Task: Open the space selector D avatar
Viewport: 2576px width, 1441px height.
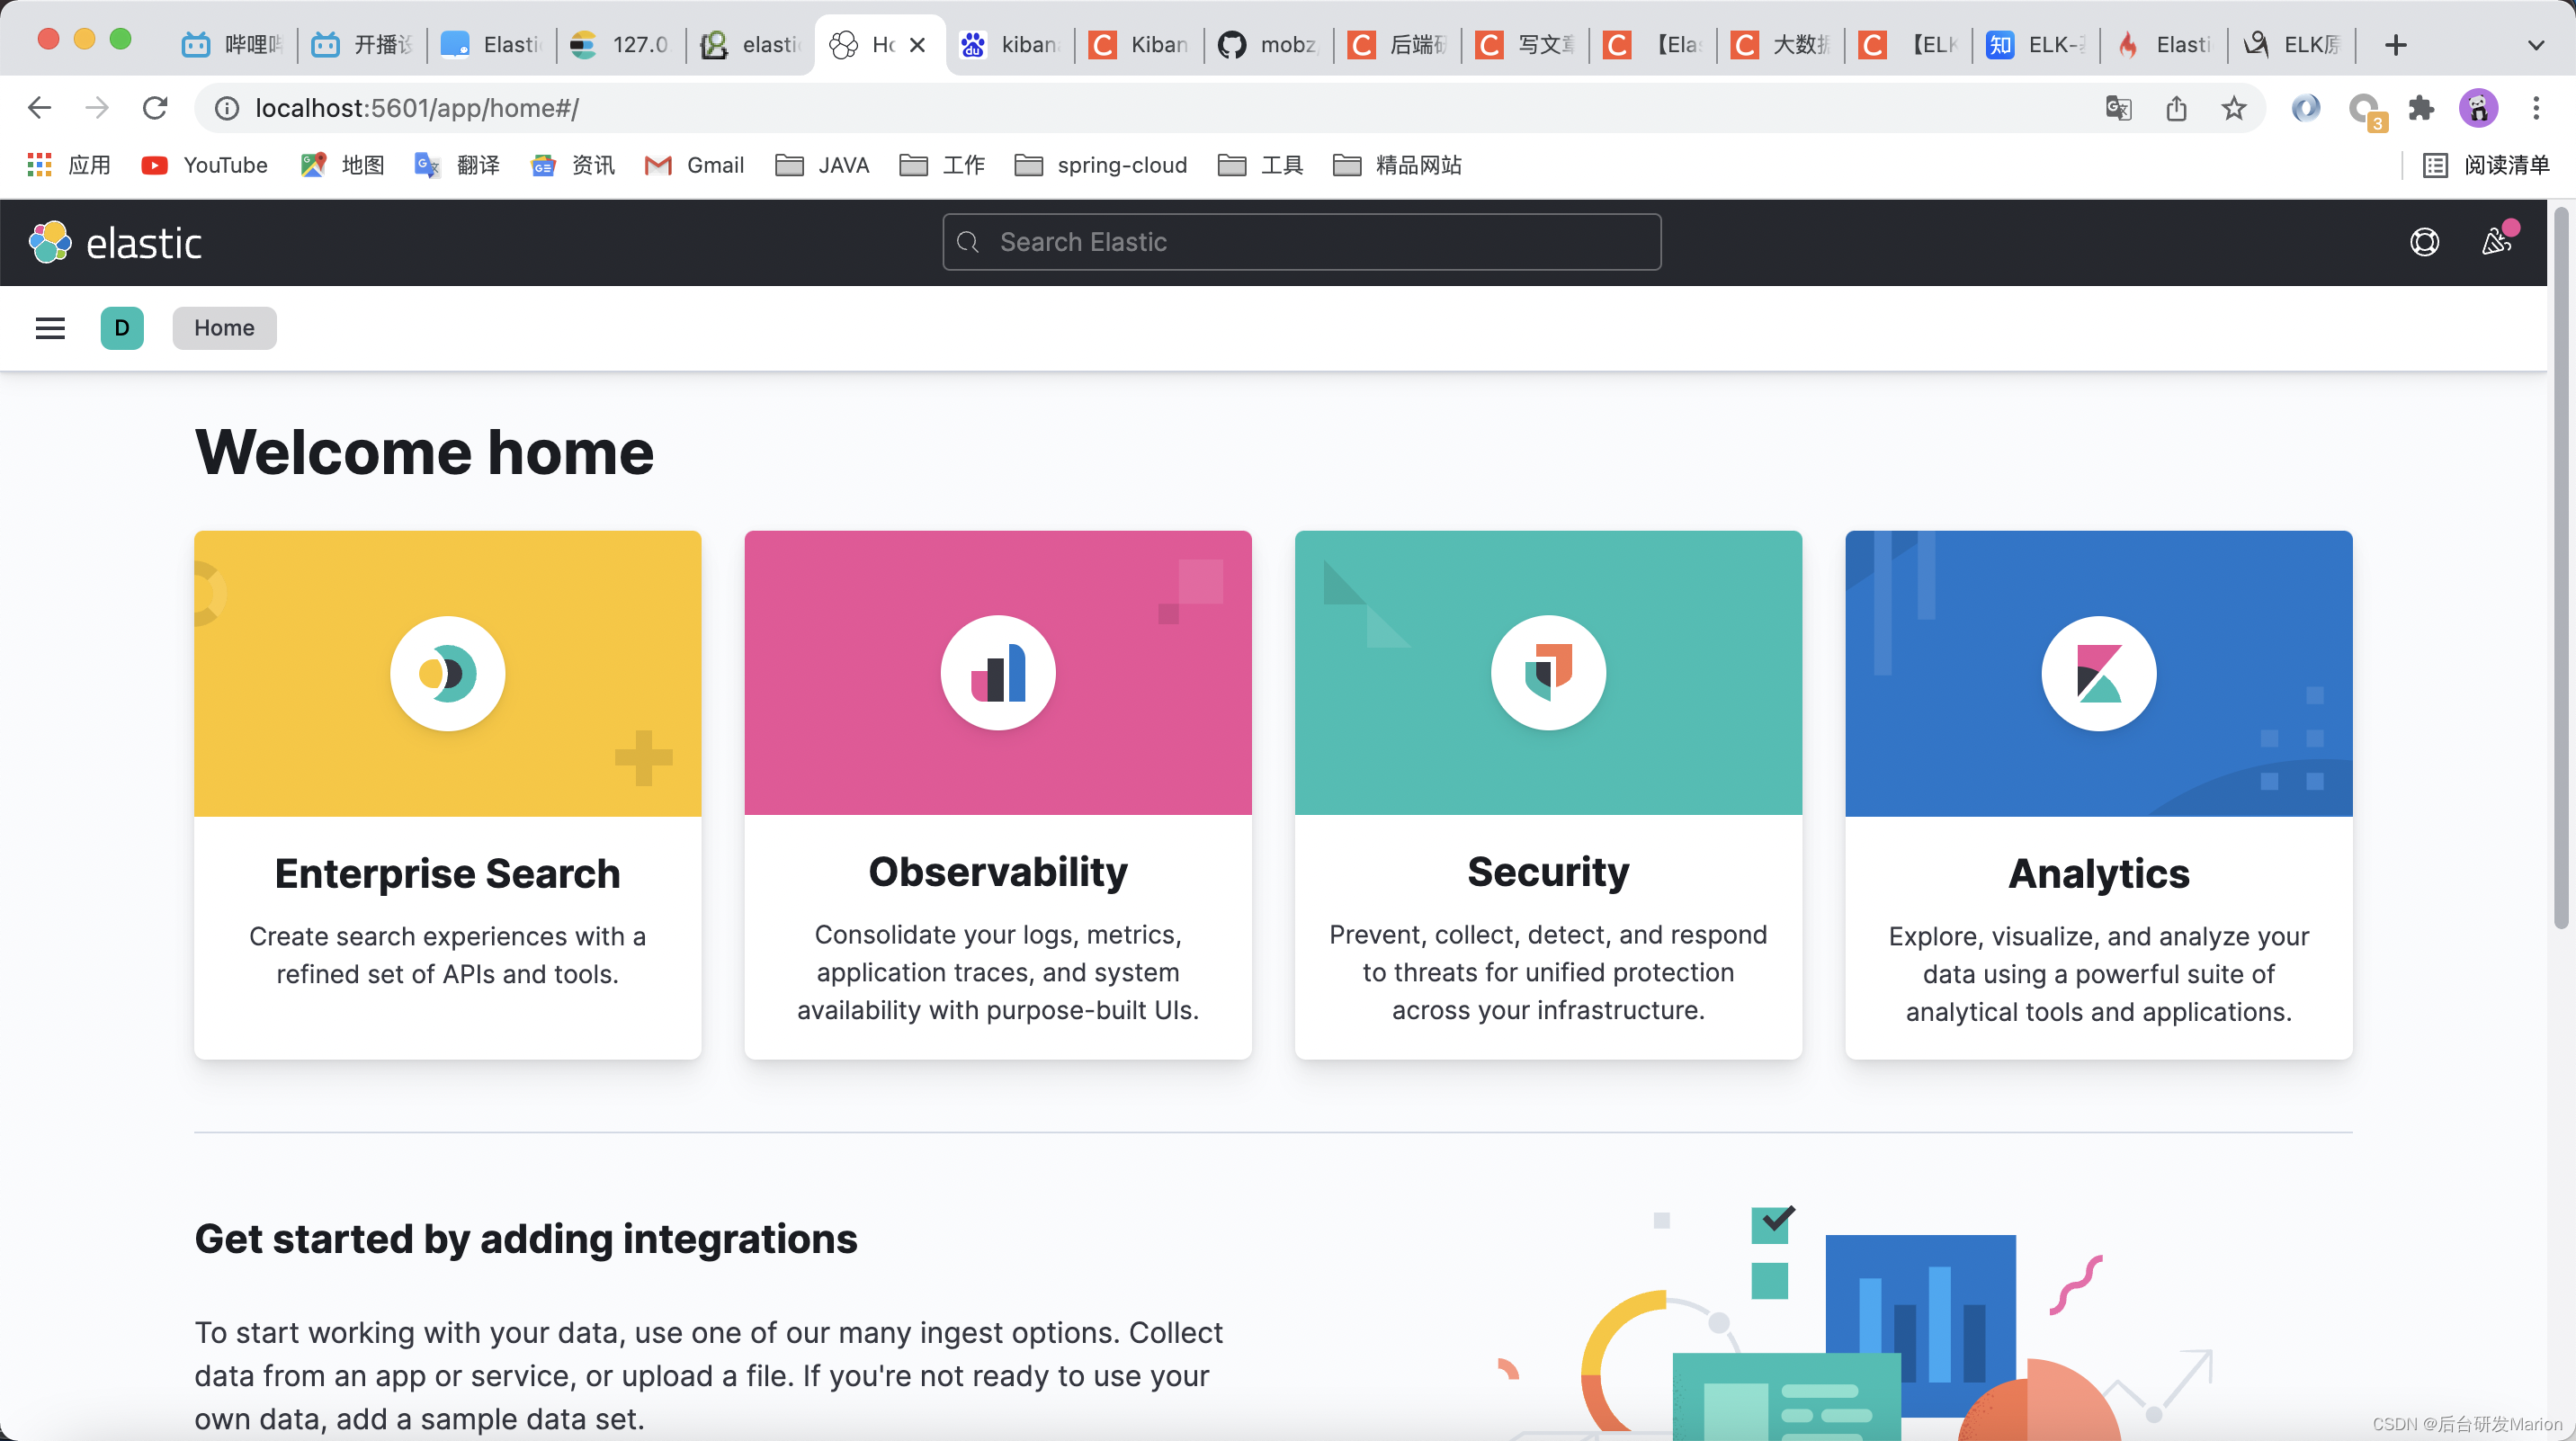Action: click(x=122, y=328)
